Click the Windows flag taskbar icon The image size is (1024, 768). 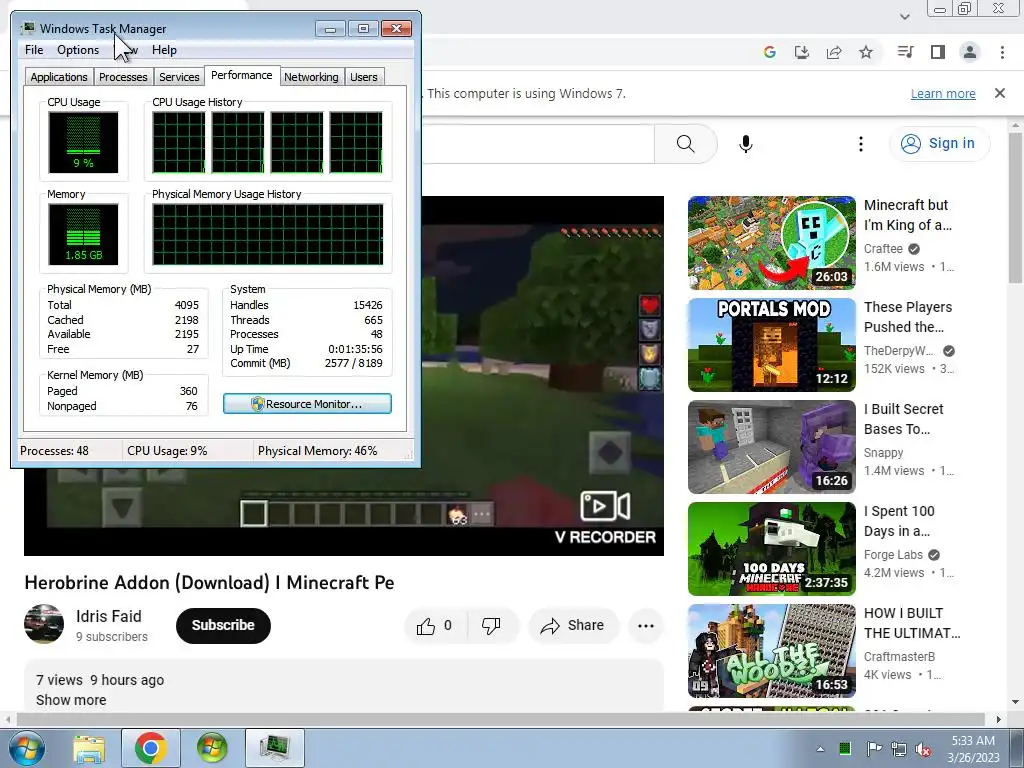click(212, 748)
